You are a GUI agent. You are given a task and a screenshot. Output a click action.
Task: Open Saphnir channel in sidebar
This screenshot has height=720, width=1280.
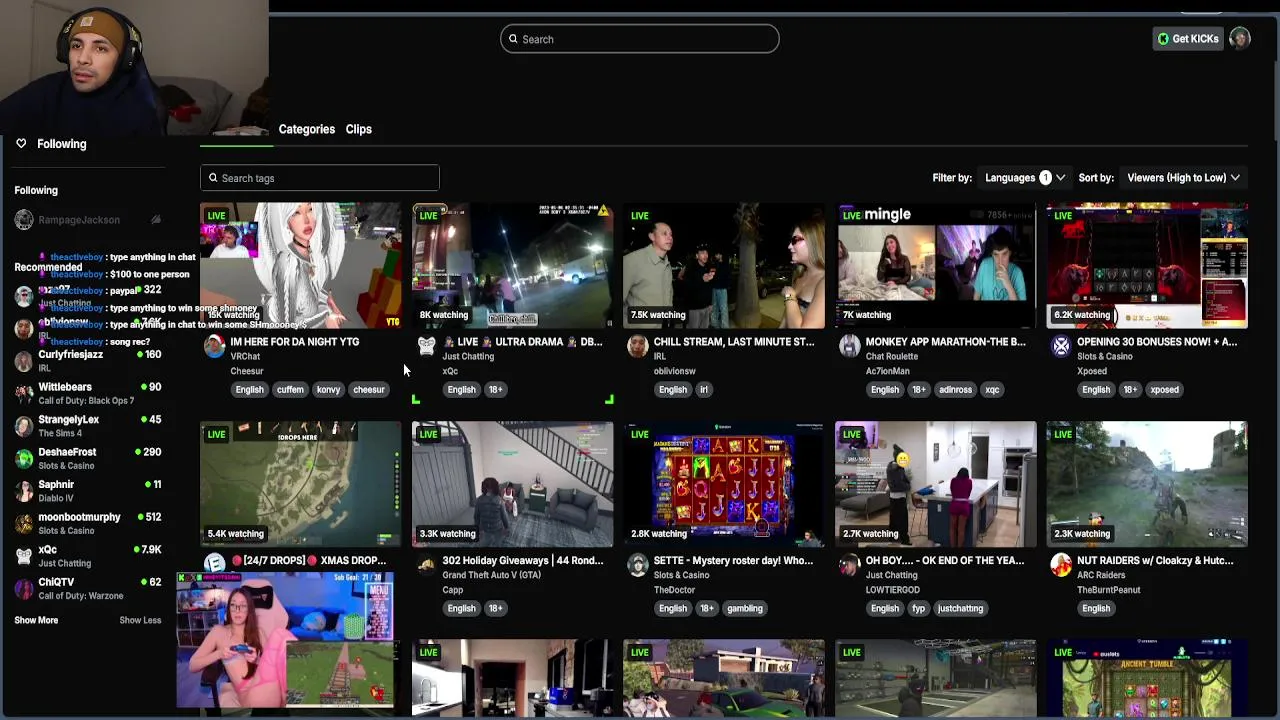click(x=88, y=491)
